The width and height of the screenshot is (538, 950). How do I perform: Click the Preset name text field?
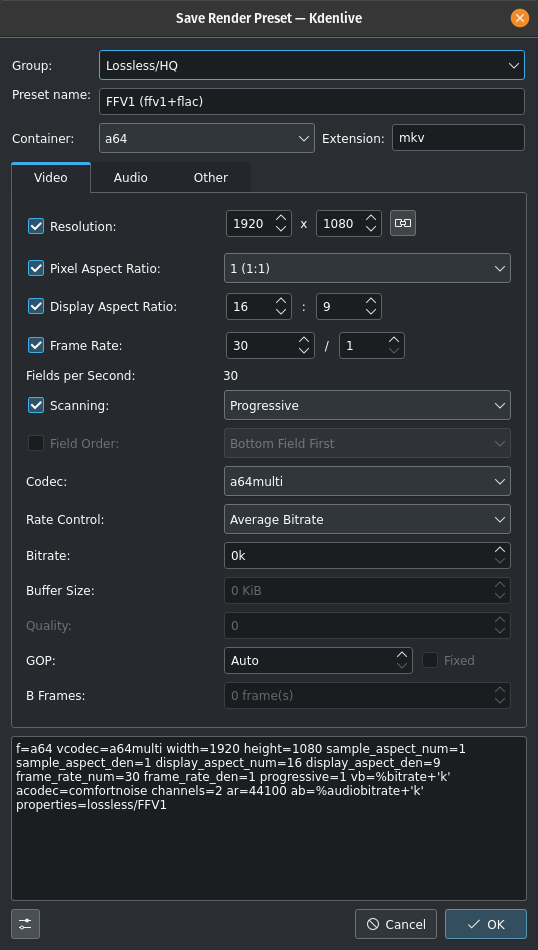[312, 102]
